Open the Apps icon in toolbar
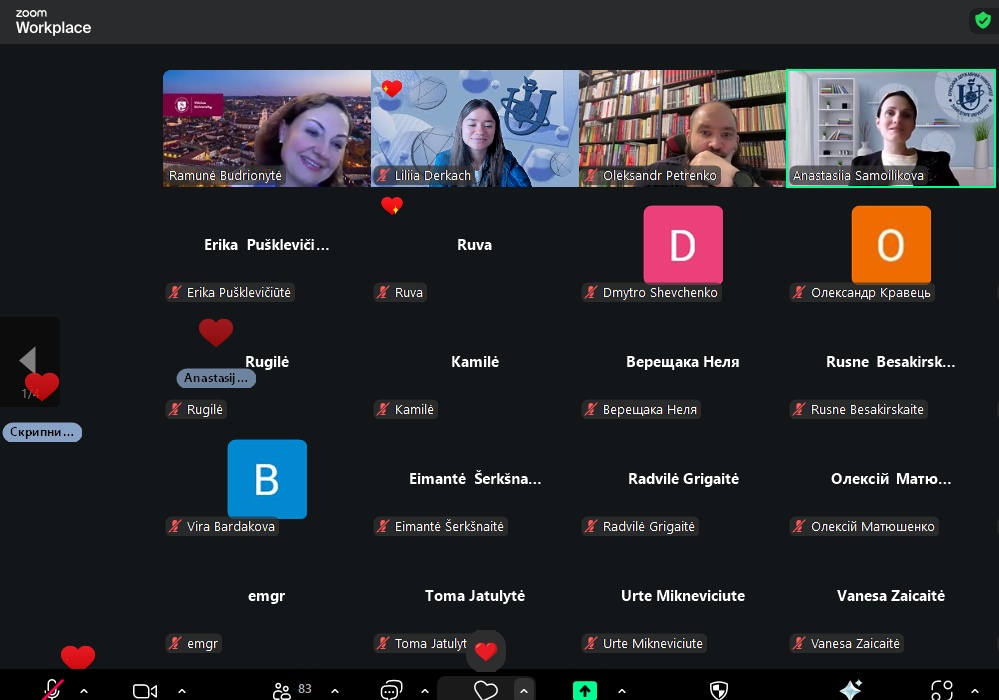Viewport: 999px width, 700px height. tap(942, 690)
